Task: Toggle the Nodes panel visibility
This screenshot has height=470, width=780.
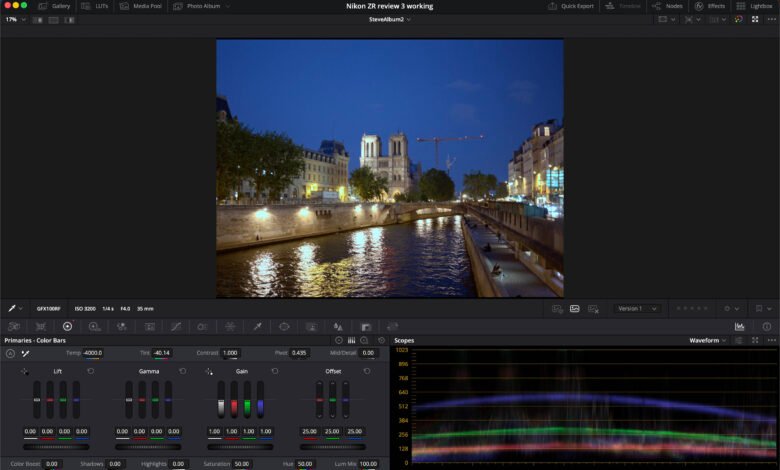Action: tap(668, 6)
